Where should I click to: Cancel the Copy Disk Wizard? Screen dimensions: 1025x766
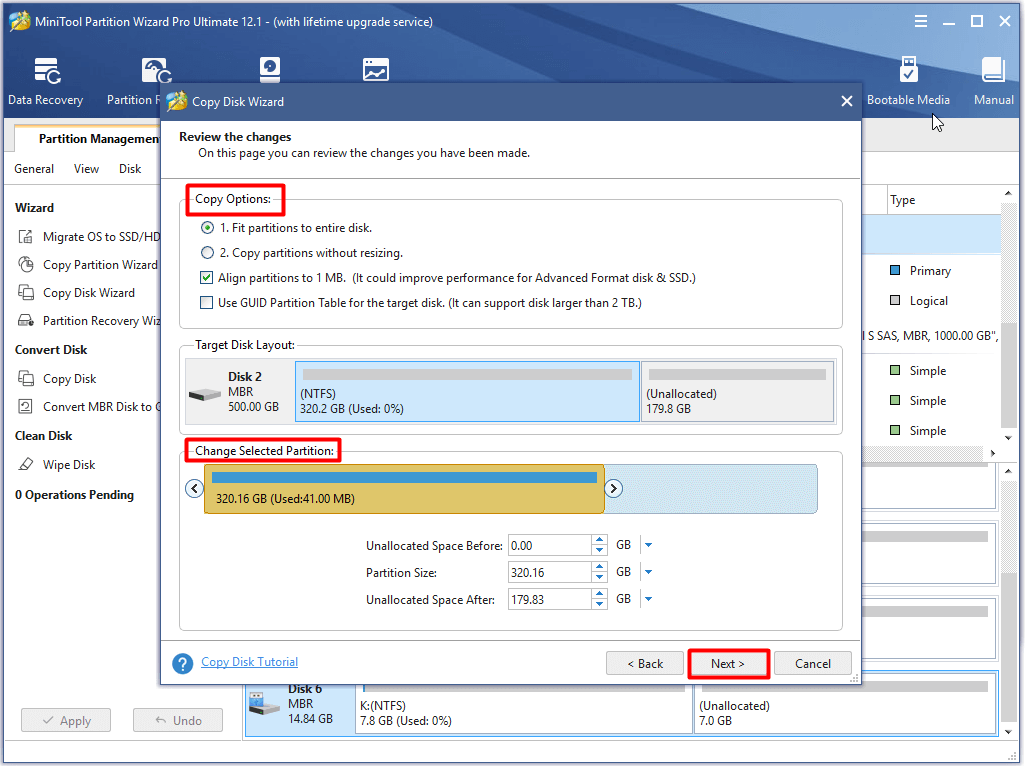[x=813, y=663]
